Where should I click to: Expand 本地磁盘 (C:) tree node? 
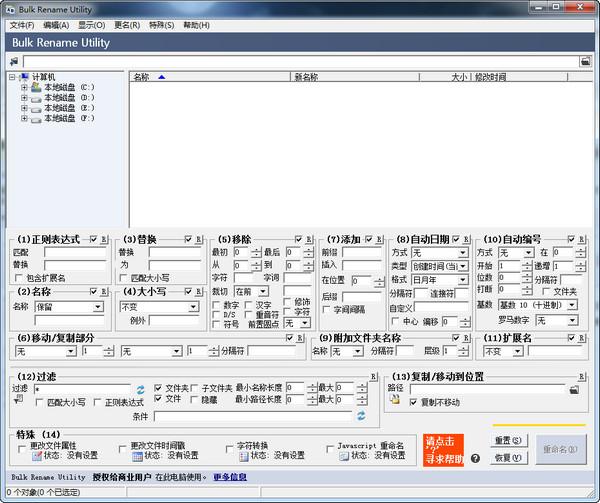pyautogui.click(x=24, y=87)
